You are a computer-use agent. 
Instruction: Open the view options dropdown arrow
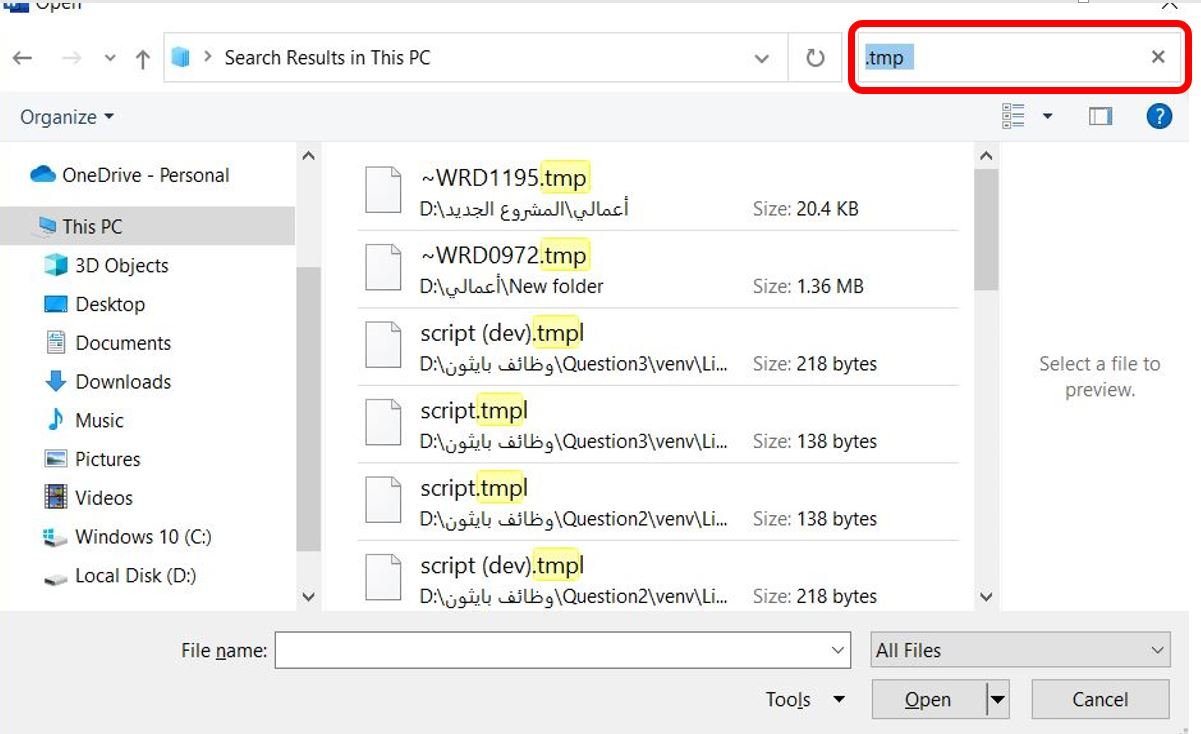coord(1047,117)
